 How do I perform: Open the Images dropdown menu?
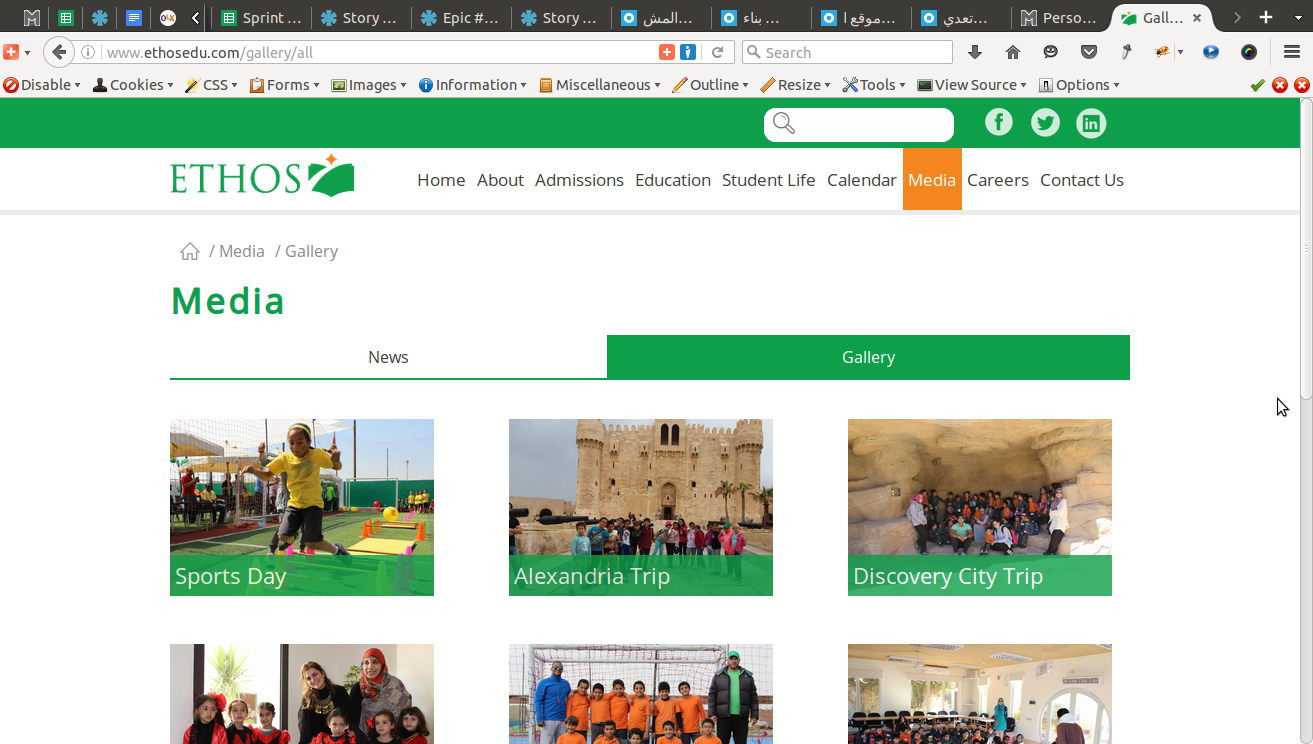point(369,85)
